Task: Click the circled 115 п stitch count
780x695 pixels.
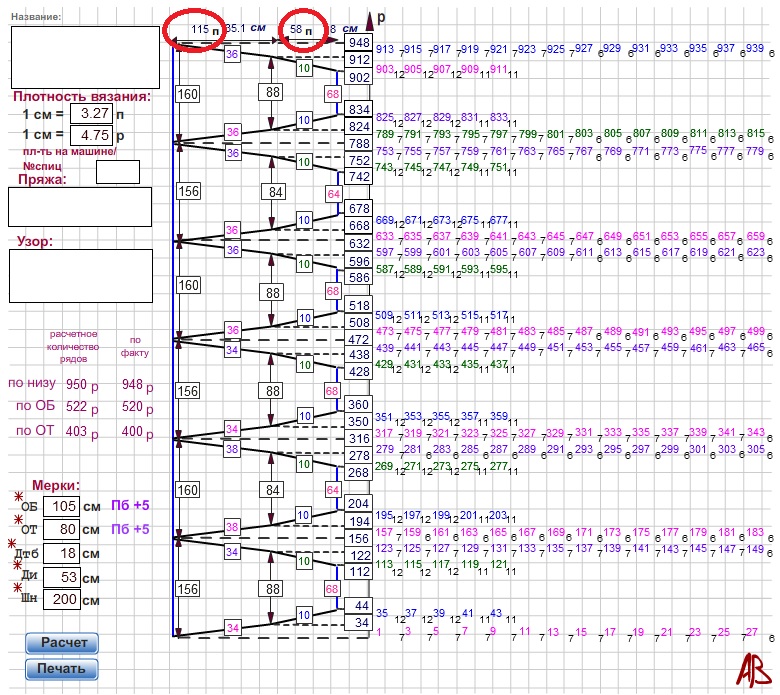Action: tap(198, 31)
